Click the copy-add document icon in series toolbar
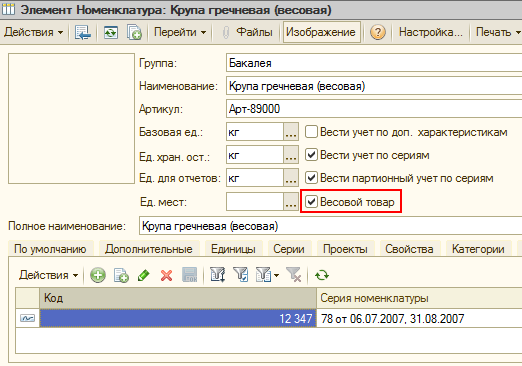The image size is (522, 366). 121,275
